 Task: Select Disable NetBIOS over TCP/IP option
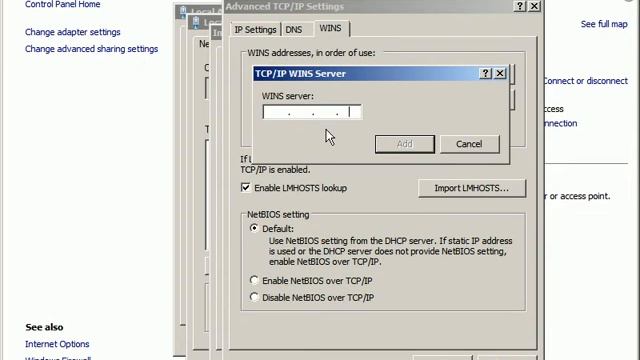point(254,297)
